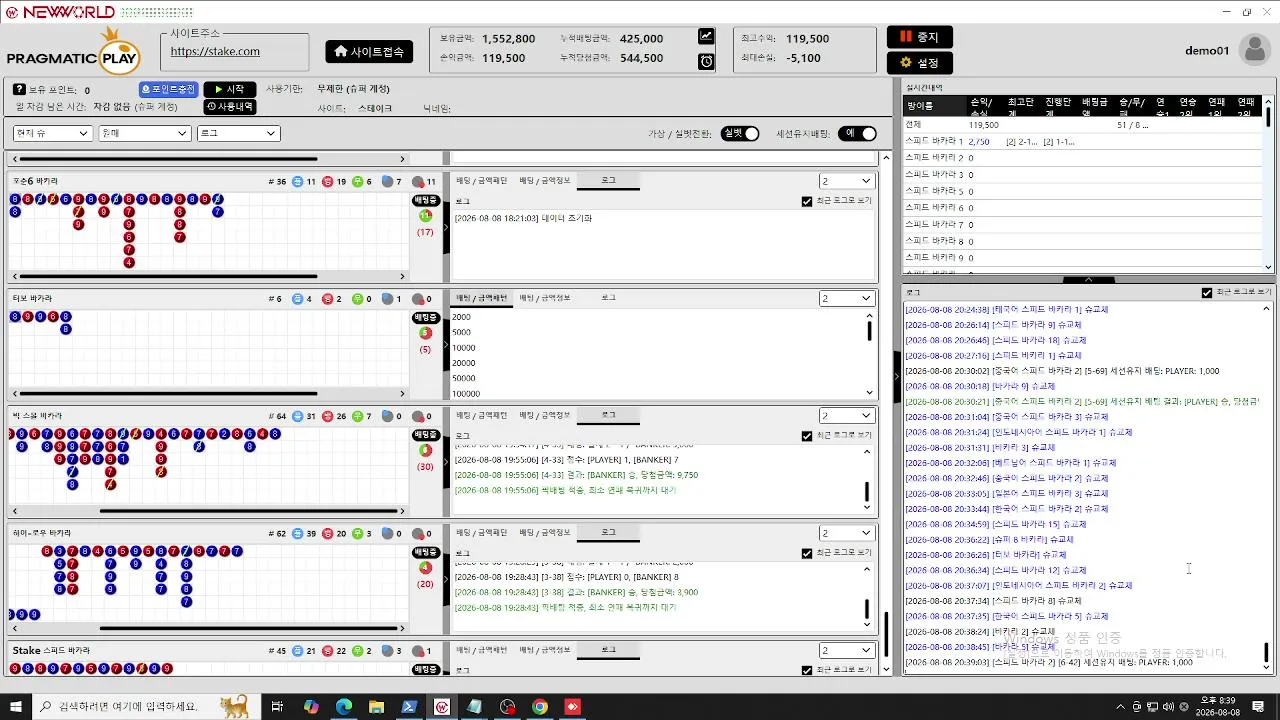Uncheck 최근 로그로 보기 in the right log panel
This screenshot has height=720, width=1280.
[x=1207, y=293]
